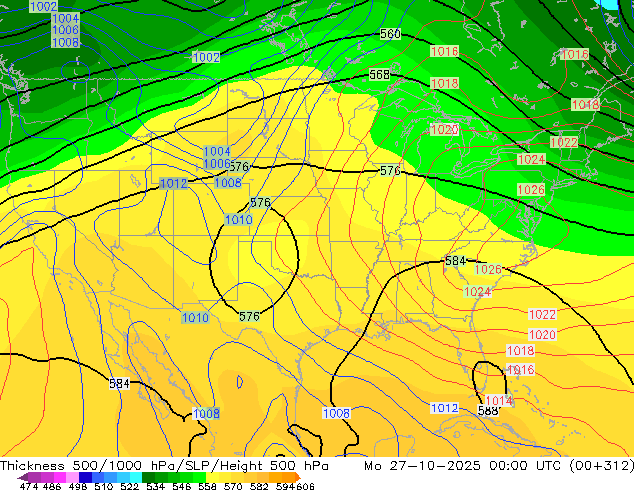Click the blue 1008 label in the top-left stack
634x490 pixels.
point(65,42)
